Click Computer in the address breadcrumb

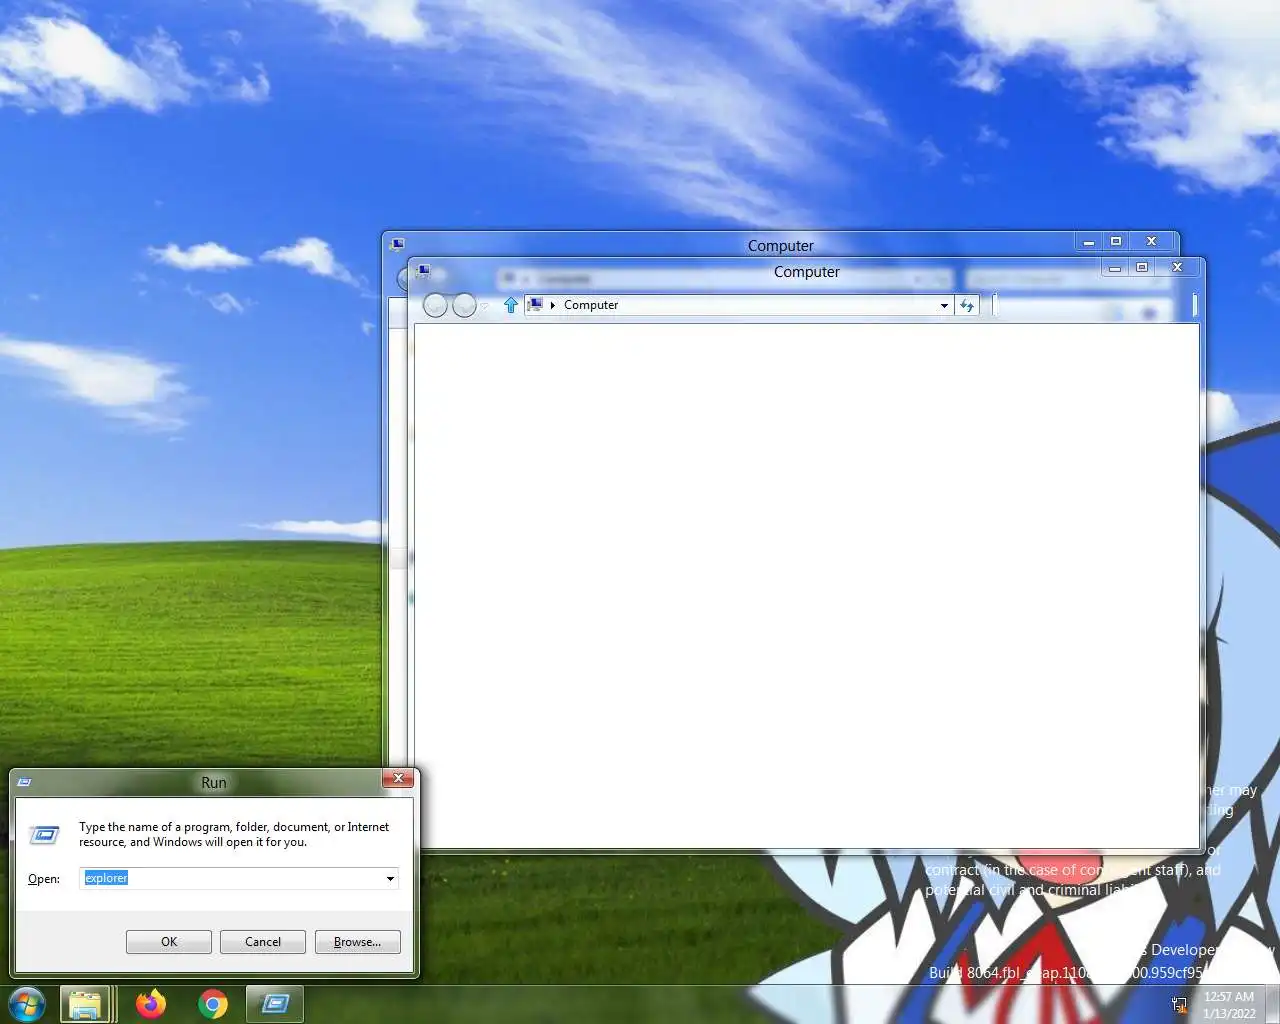(x=591, y=305)
